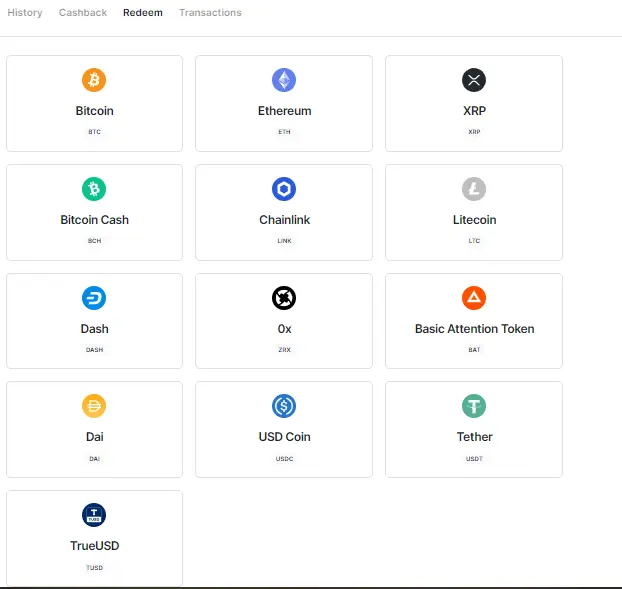
Task: Switch to the Cashback tab
Action: (83, 13)
